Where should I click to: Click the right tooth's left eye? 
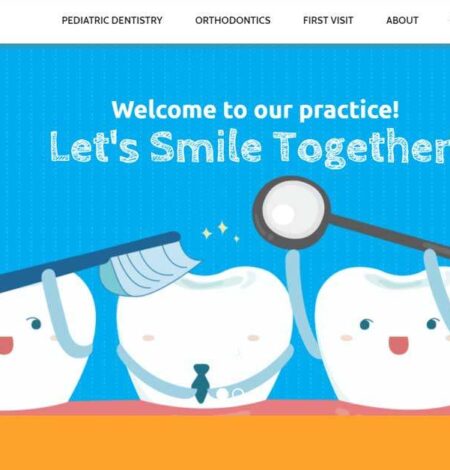coord(366,324)
